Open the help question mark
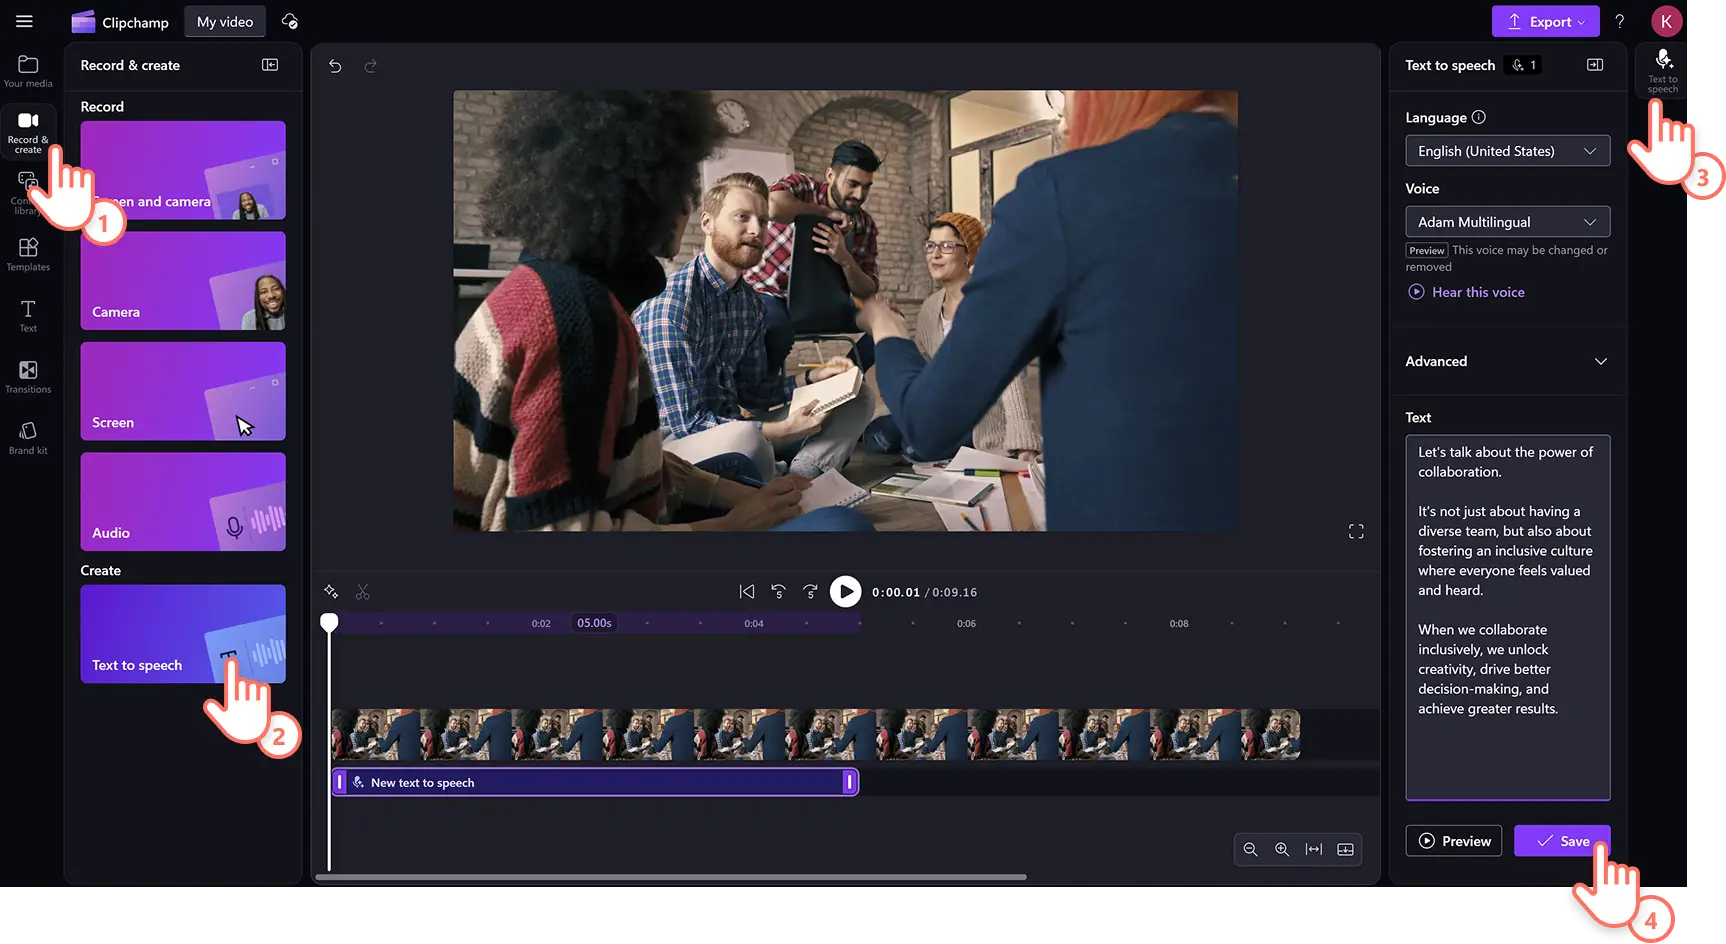This screenshot has height=944, width=1726. (x=1620, y=21)
